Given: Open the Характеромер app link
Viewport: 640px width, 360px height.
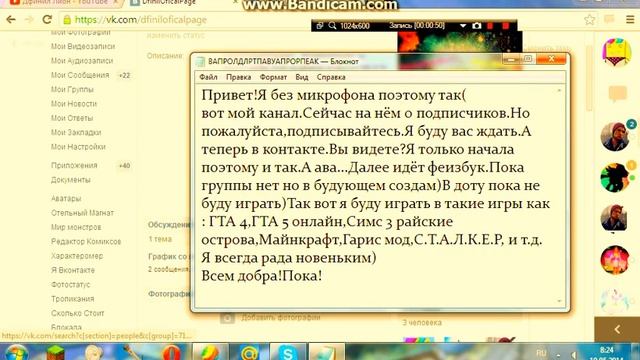Looking at the screenshot, I should pos(77,256).
